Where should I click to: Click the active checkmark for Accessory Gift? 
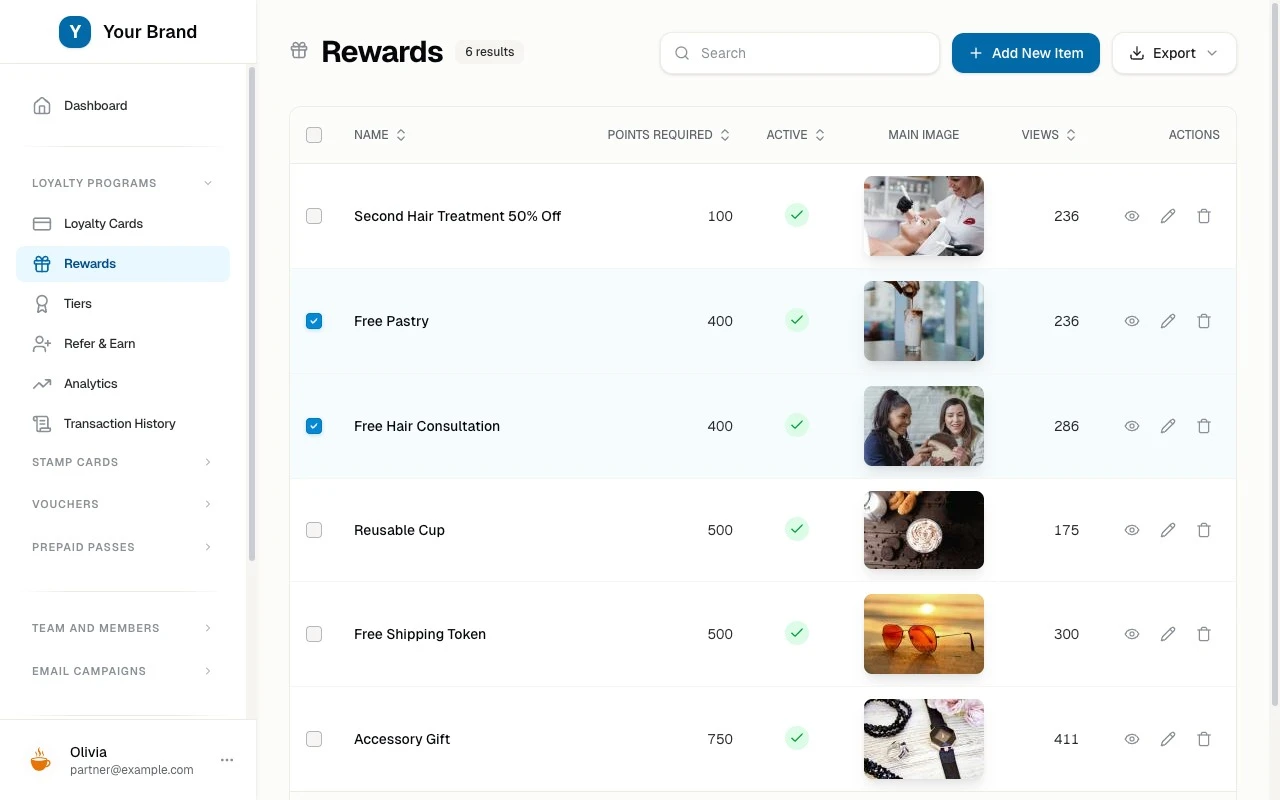point(796,738)
